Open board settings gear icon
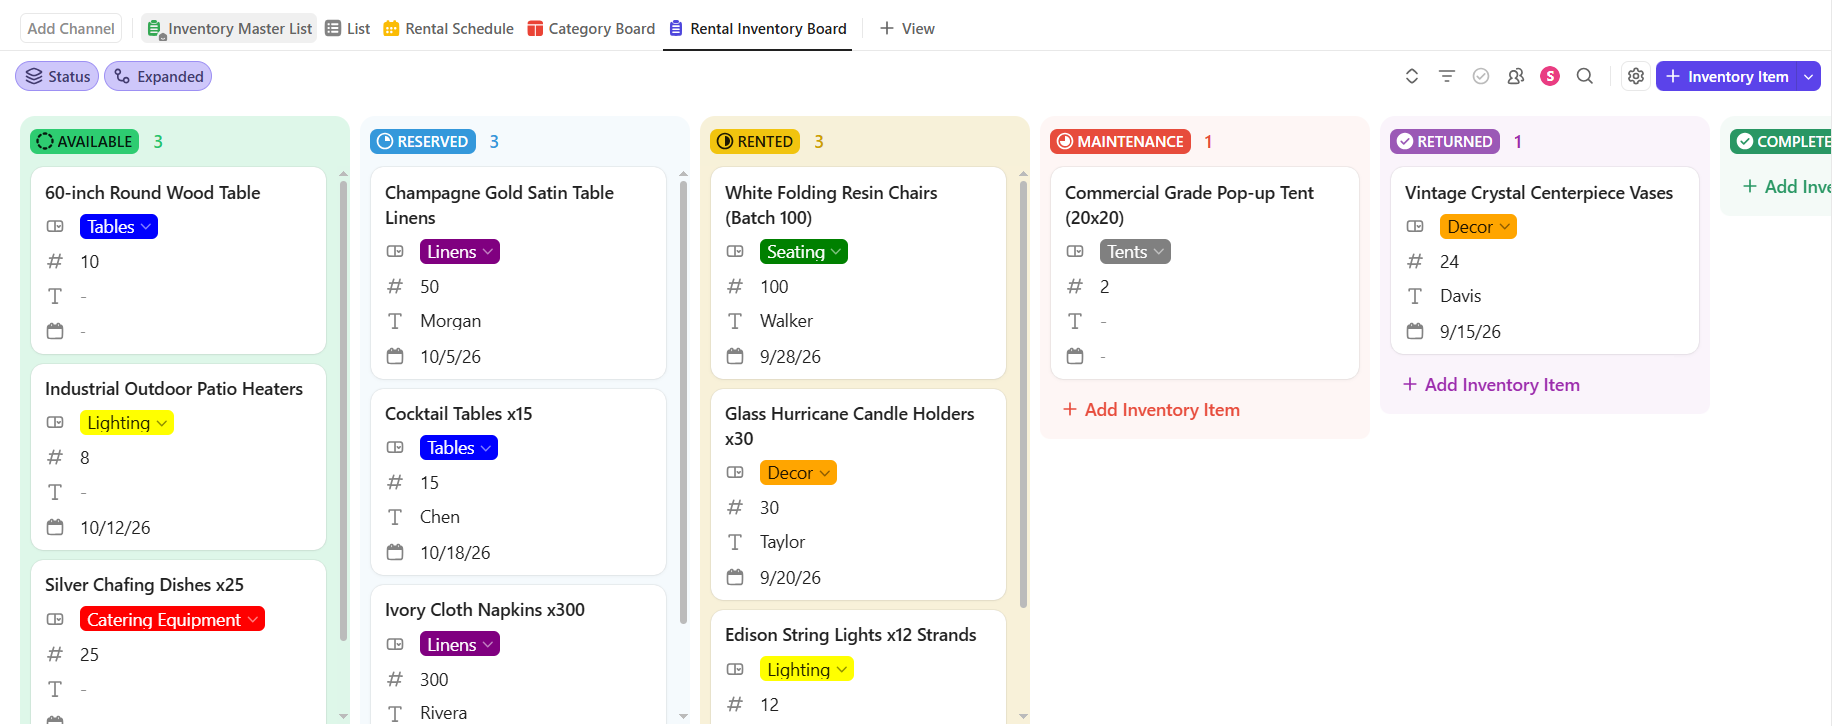This screenshot has height=726, width=1832. [x=1636, y=76]
